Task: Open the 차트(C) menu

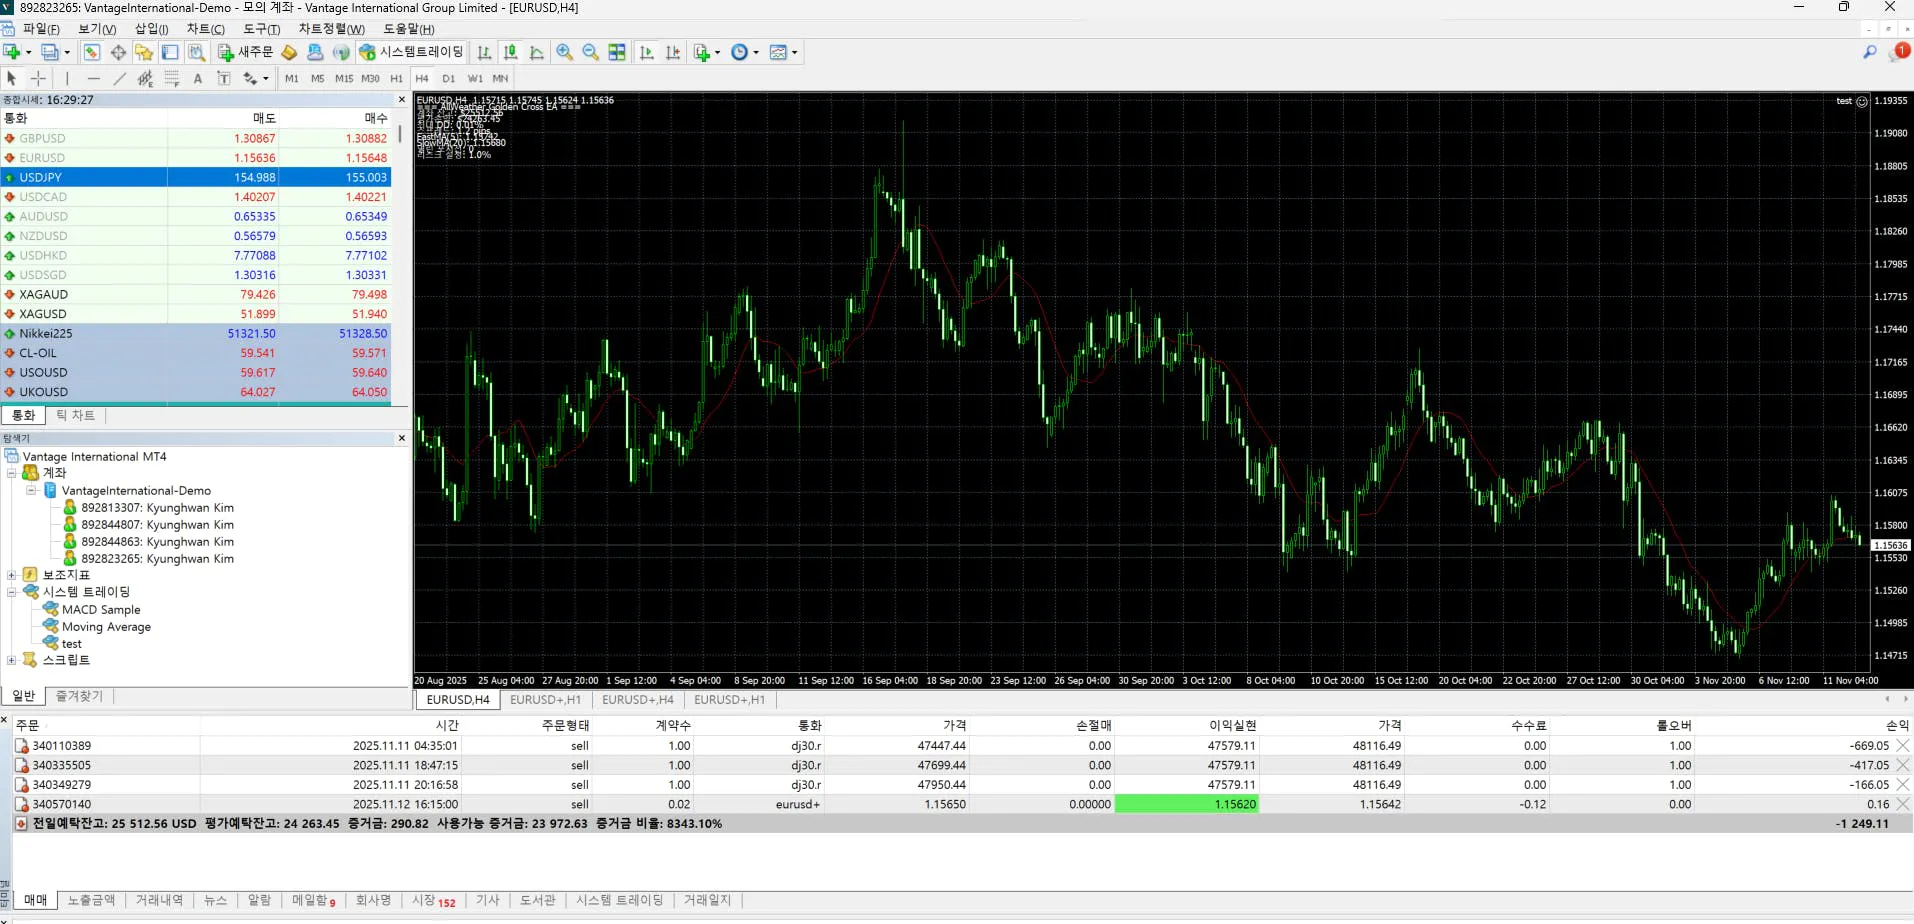Action: (205, 29)
